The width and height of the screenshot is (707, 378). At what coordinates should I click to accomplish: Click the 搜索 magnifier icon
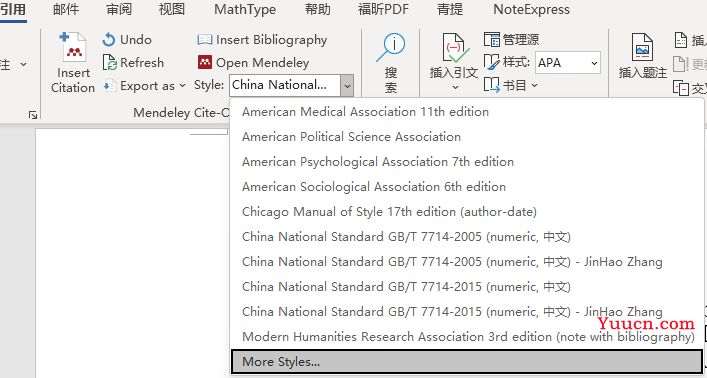[391, 48]
